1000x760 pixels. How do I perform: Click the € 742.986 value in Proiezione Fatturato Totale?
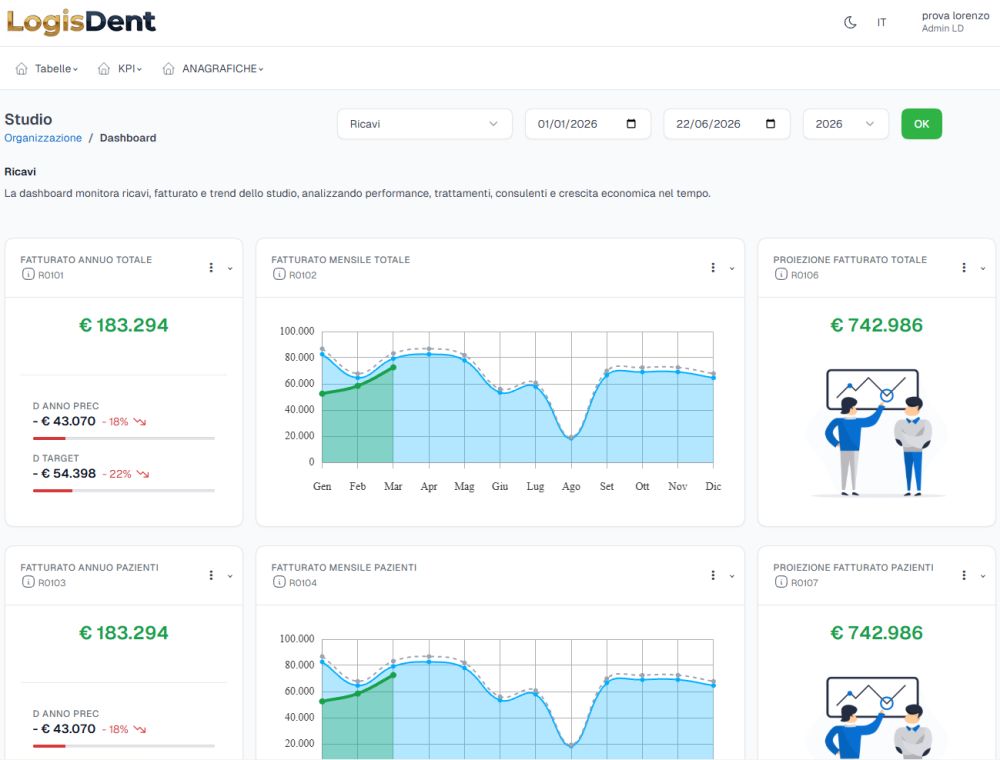click(x=876, y=325)
